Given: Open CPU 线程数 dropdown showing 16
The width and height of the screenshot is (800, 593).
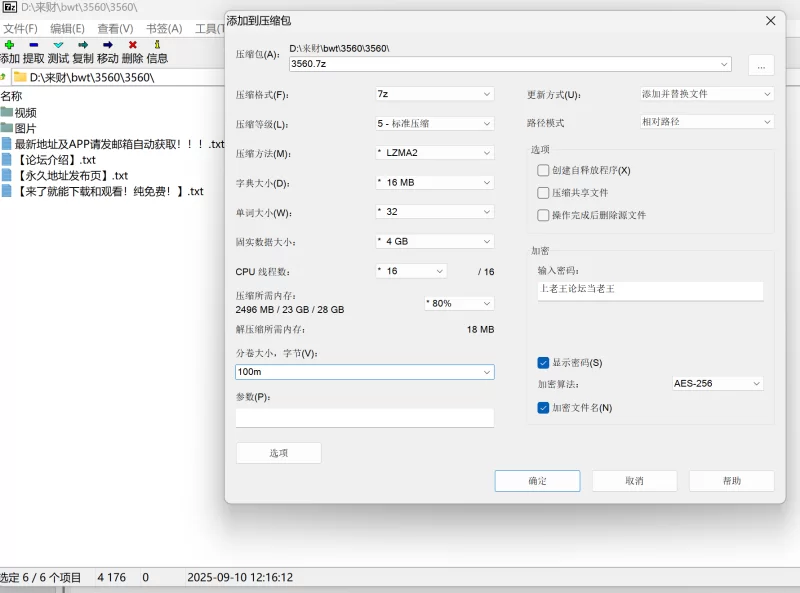Looking at the screenshot, I should (411, 271).
